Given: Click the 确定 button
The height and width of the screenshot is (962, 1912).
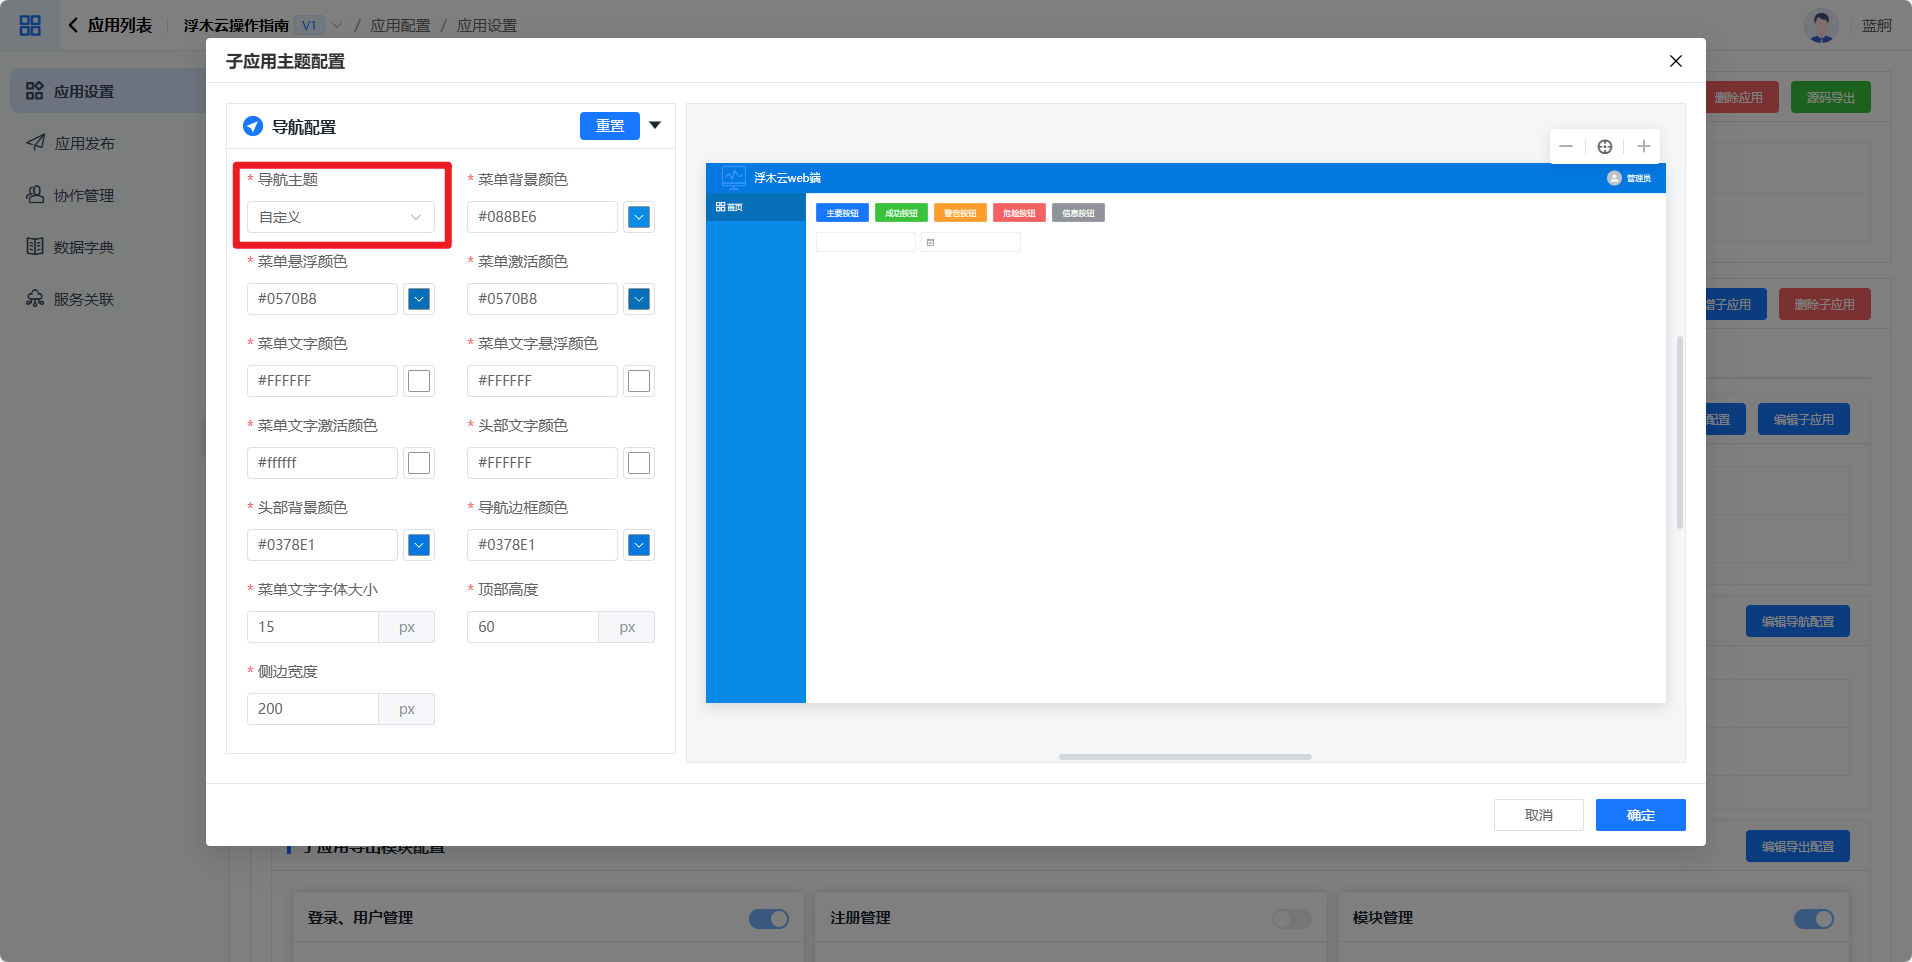Looking at the screenshot, I should click(x=1640, y=815).
